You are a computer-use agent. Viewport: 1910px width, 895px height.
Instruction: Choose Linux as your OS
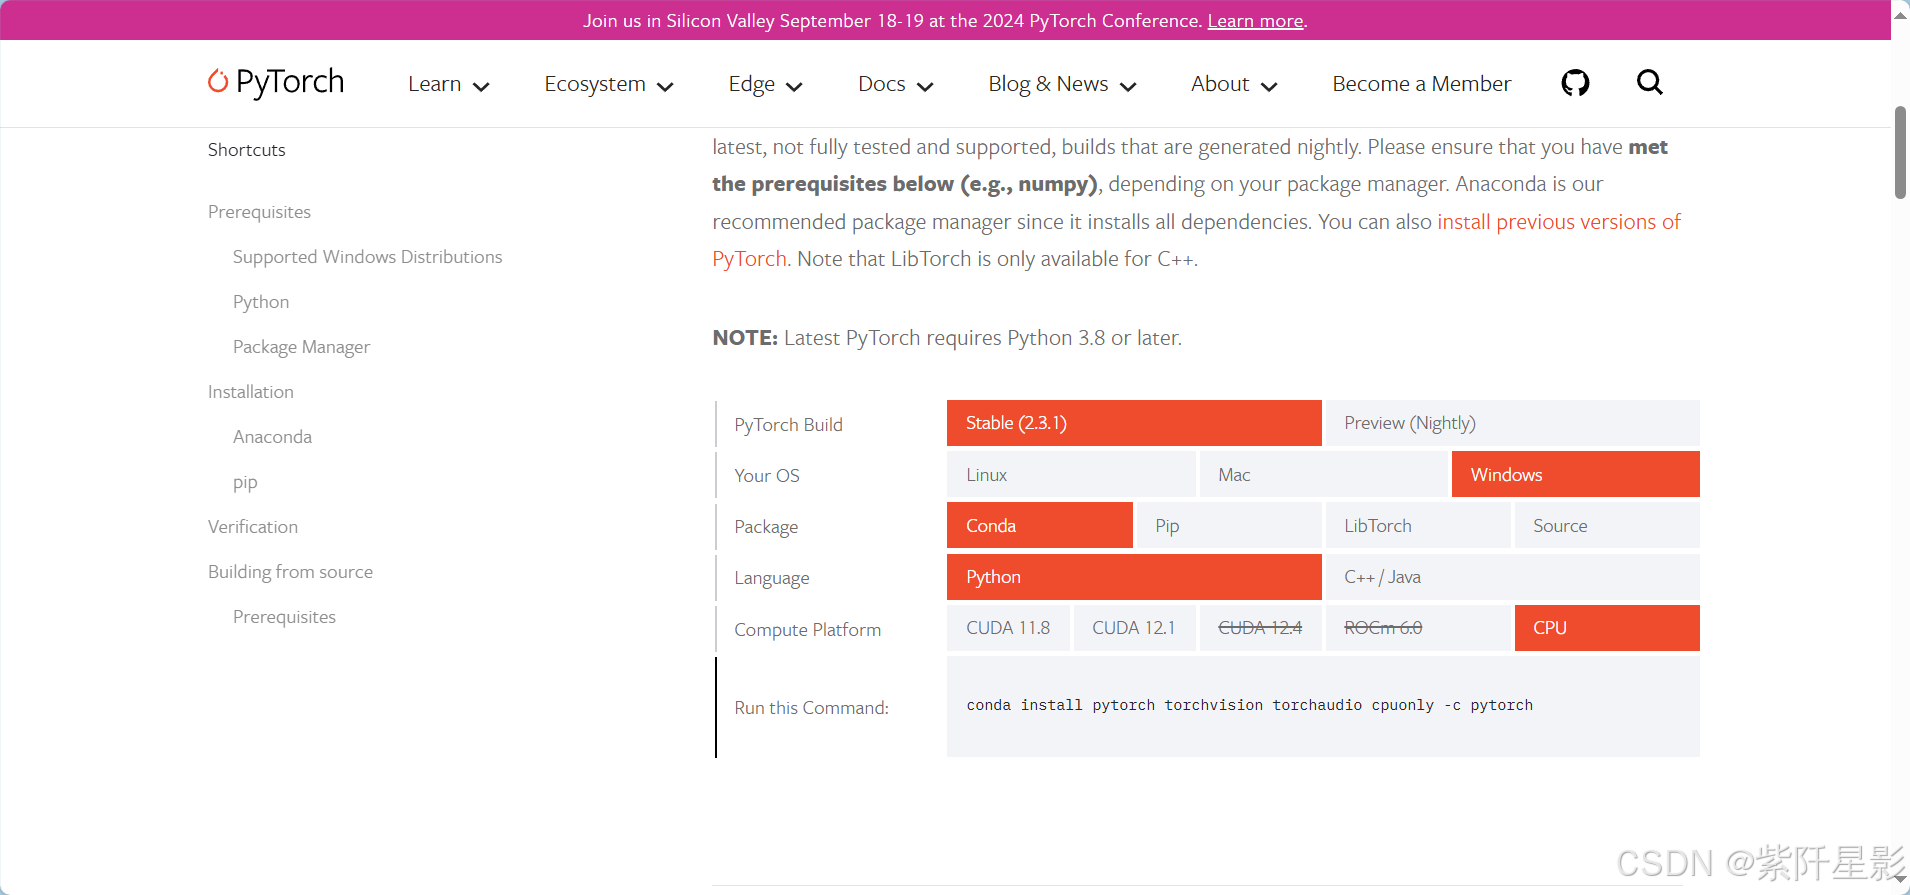pos(1071,474)
